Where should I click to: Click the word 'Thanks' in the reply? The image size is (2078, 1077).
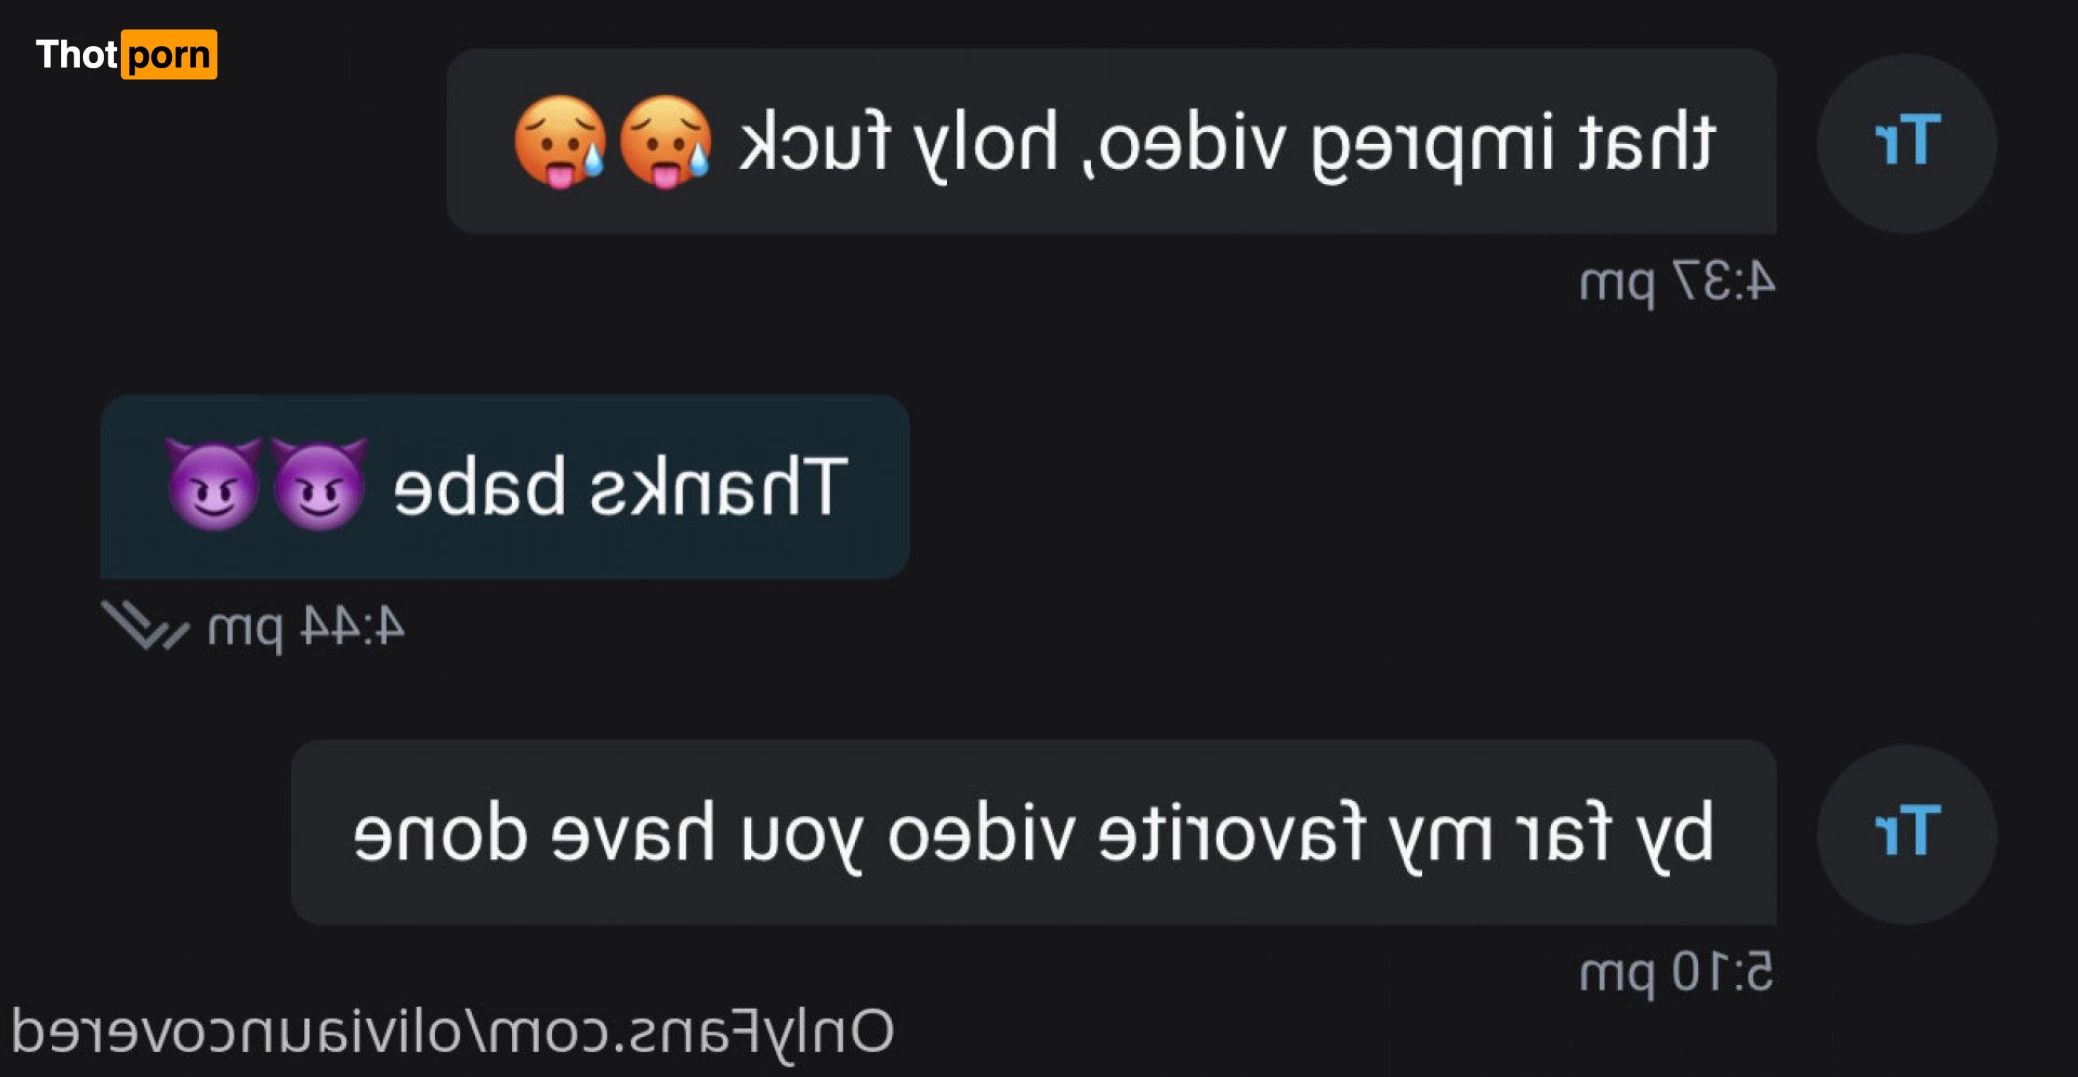coord(719,486)
